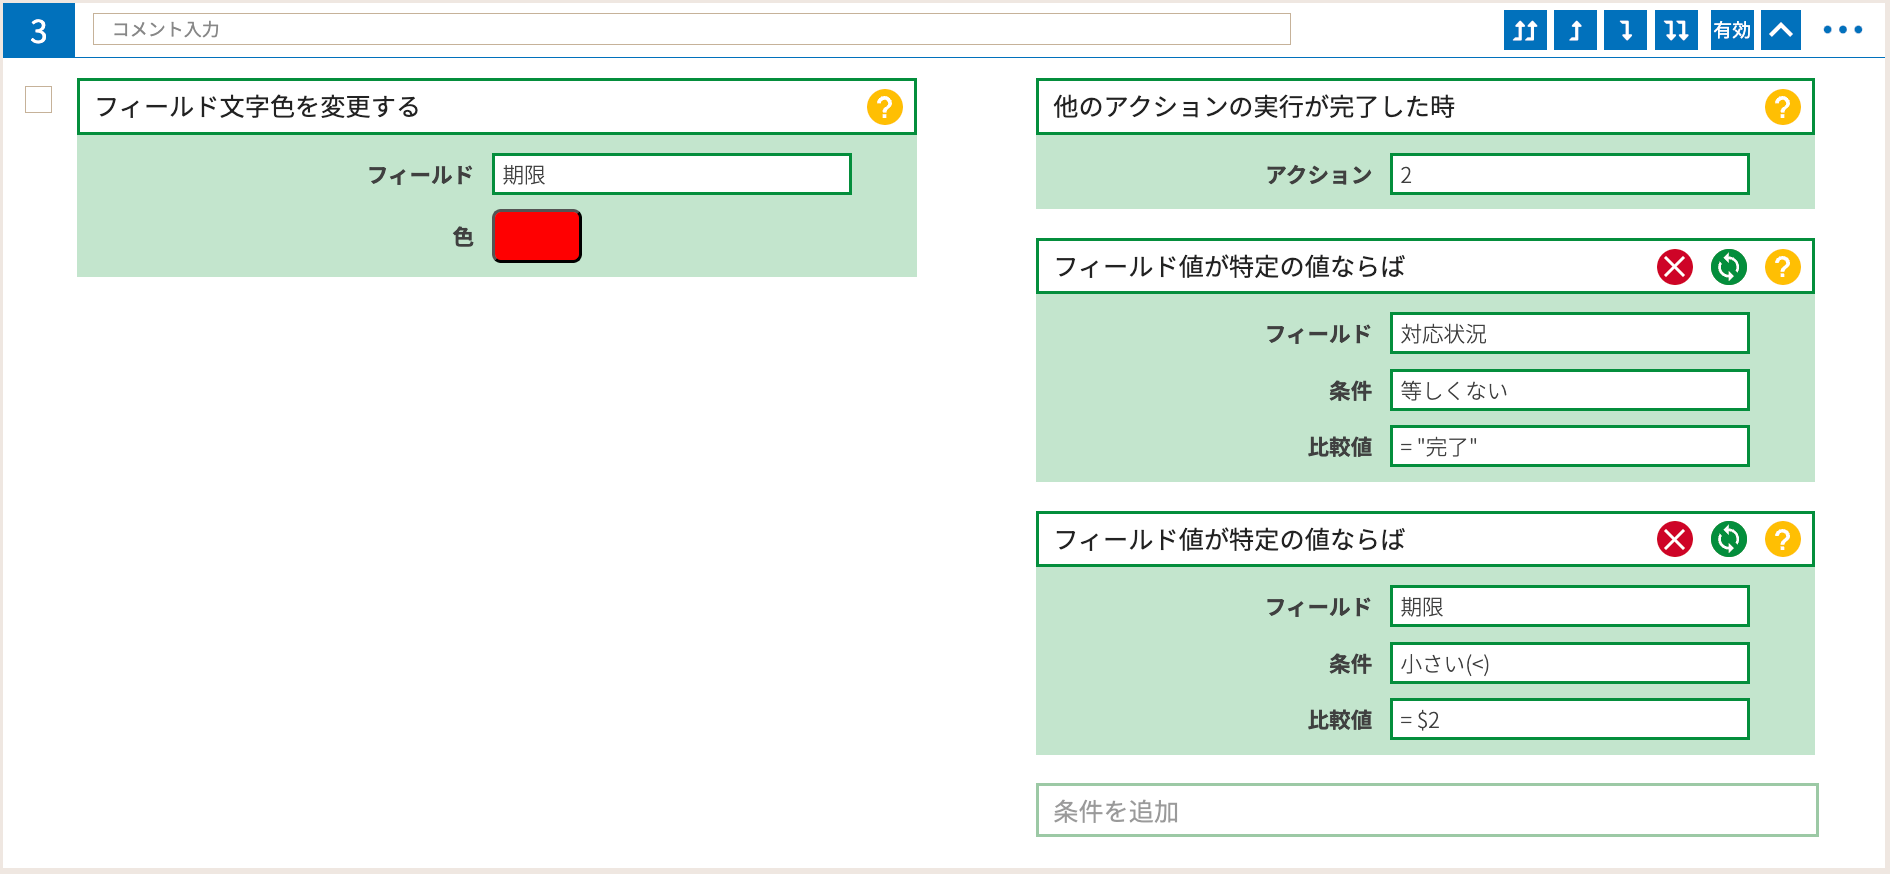
Task: Select the フィールド input containing 期限 on left
Action: [671, 174]
